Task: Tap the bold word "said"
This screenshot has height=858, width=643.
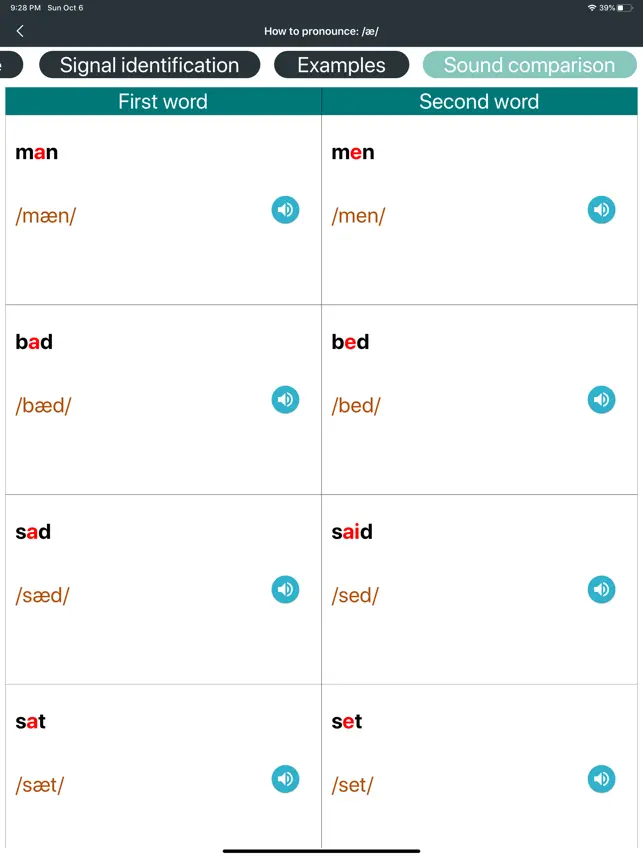Action: (x=352, y=532)
